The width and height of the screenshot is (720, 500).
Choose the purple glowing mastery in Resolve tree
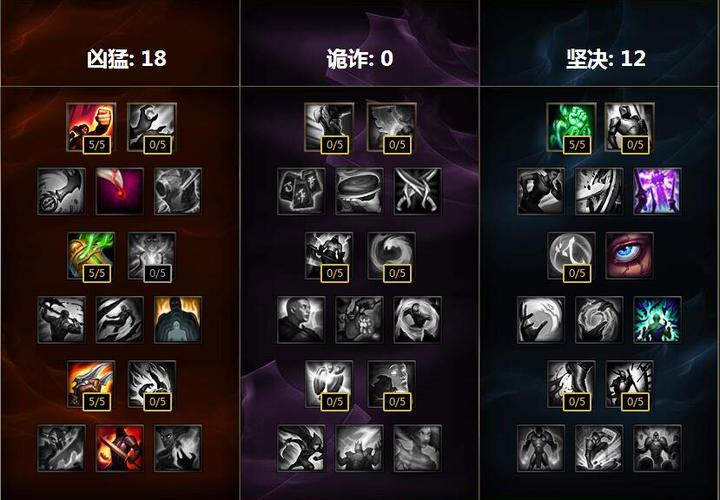tap(657, 191)
